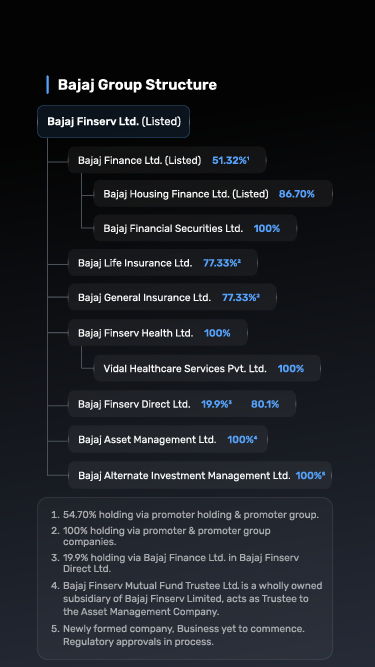Click the Bajaj Group Structure heading

tap(137, 85)
